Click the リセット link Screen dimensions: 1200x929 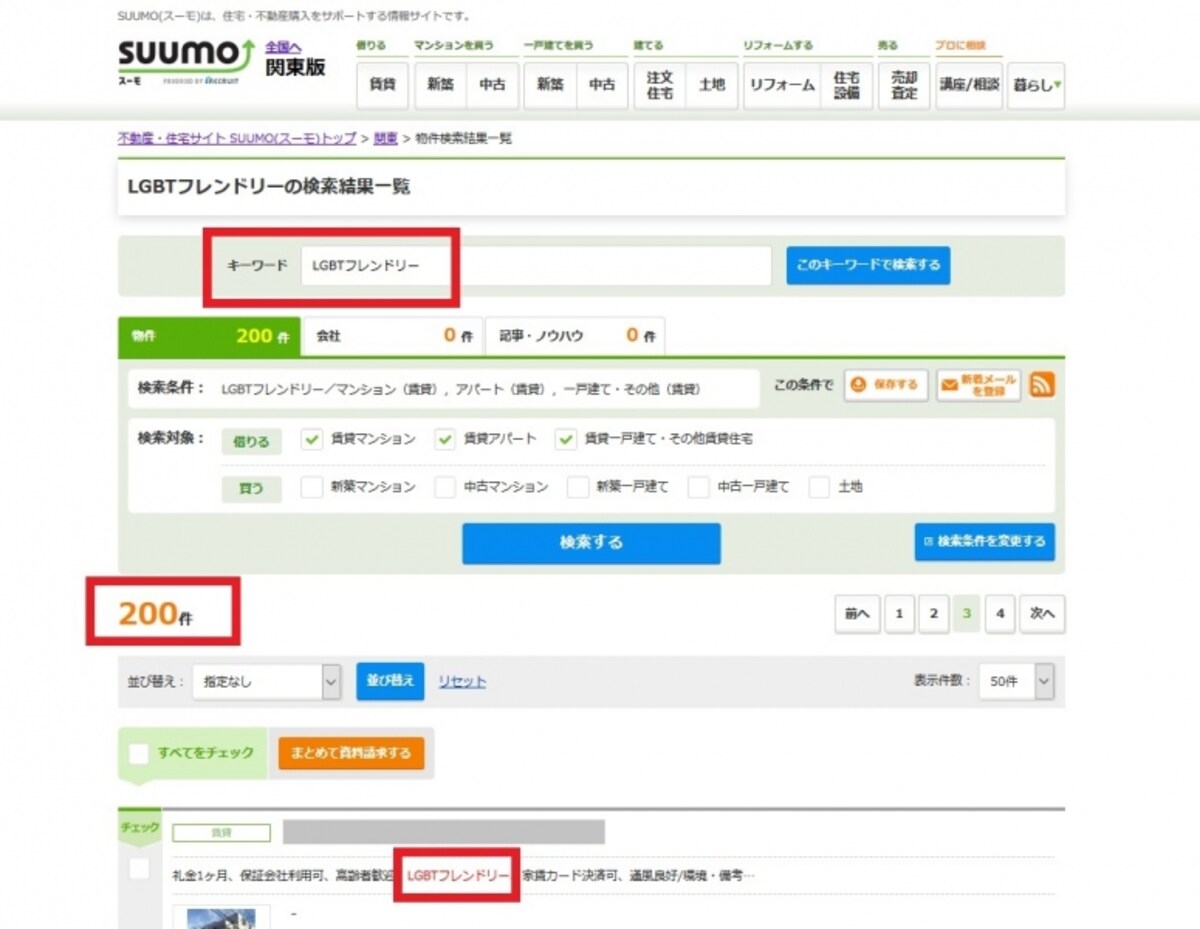462,681
